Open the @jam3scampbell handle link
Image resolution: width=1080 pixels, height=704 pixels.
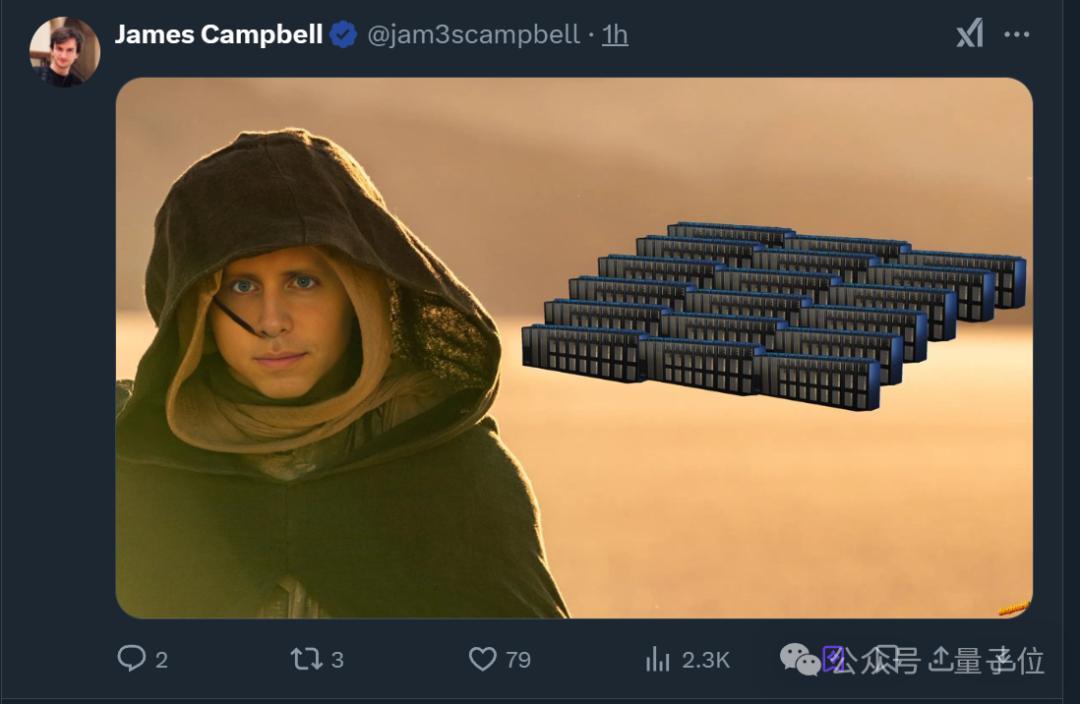pyautogui.click(x=473, y=35)
